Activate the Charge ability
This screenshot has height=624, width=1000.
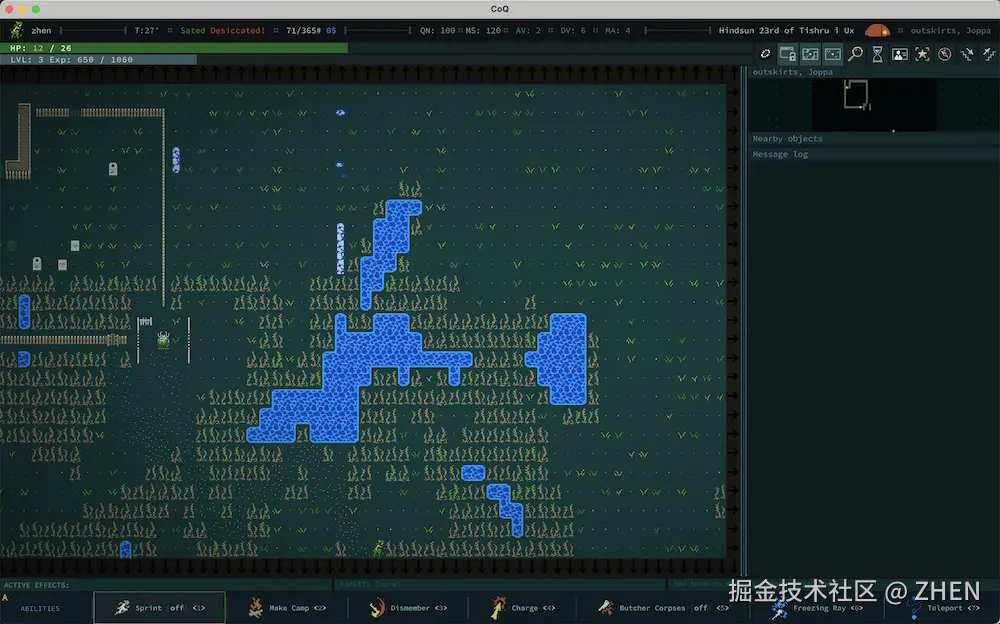[523, 607]
